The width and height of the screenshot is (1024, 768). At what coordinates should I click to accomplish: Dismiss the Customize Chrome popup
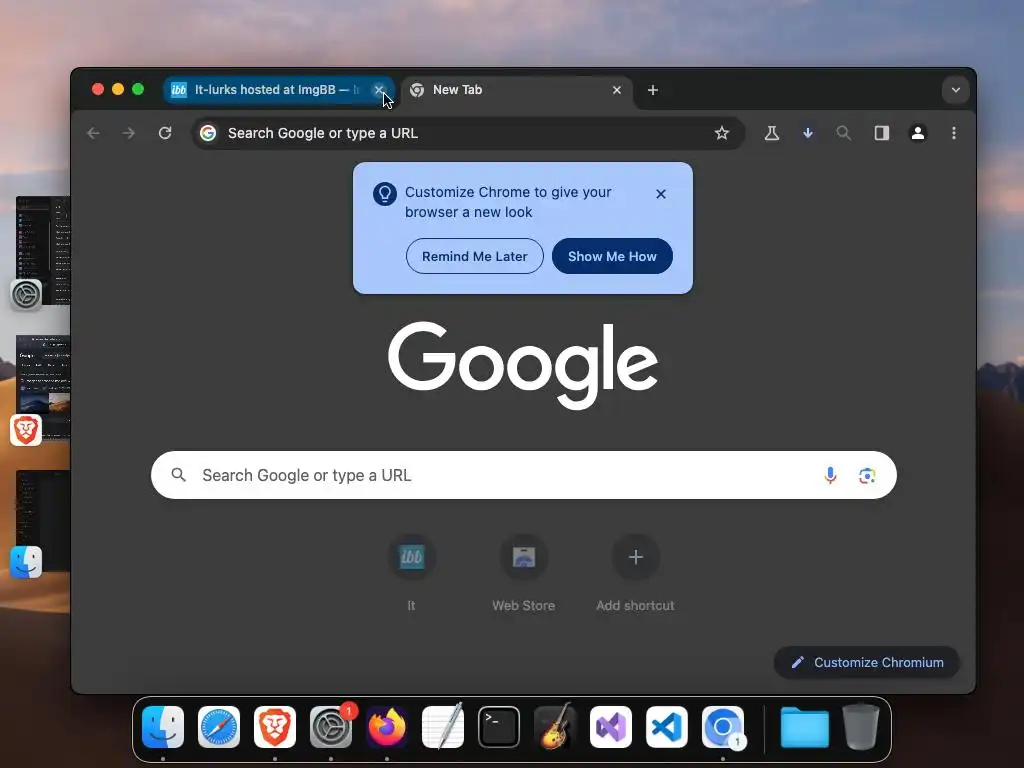[661, 194]
